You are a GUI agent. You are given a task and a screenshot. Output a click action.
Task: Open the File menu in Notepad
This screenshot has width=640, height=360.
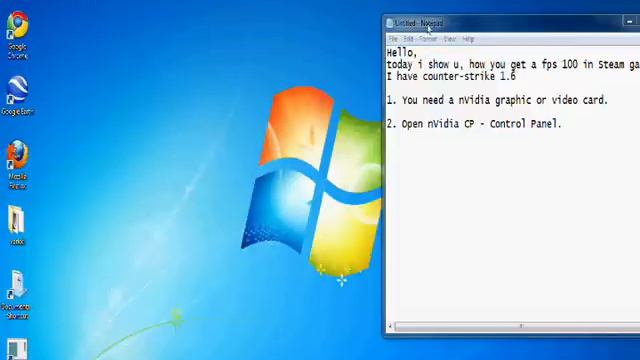point(393,39)
